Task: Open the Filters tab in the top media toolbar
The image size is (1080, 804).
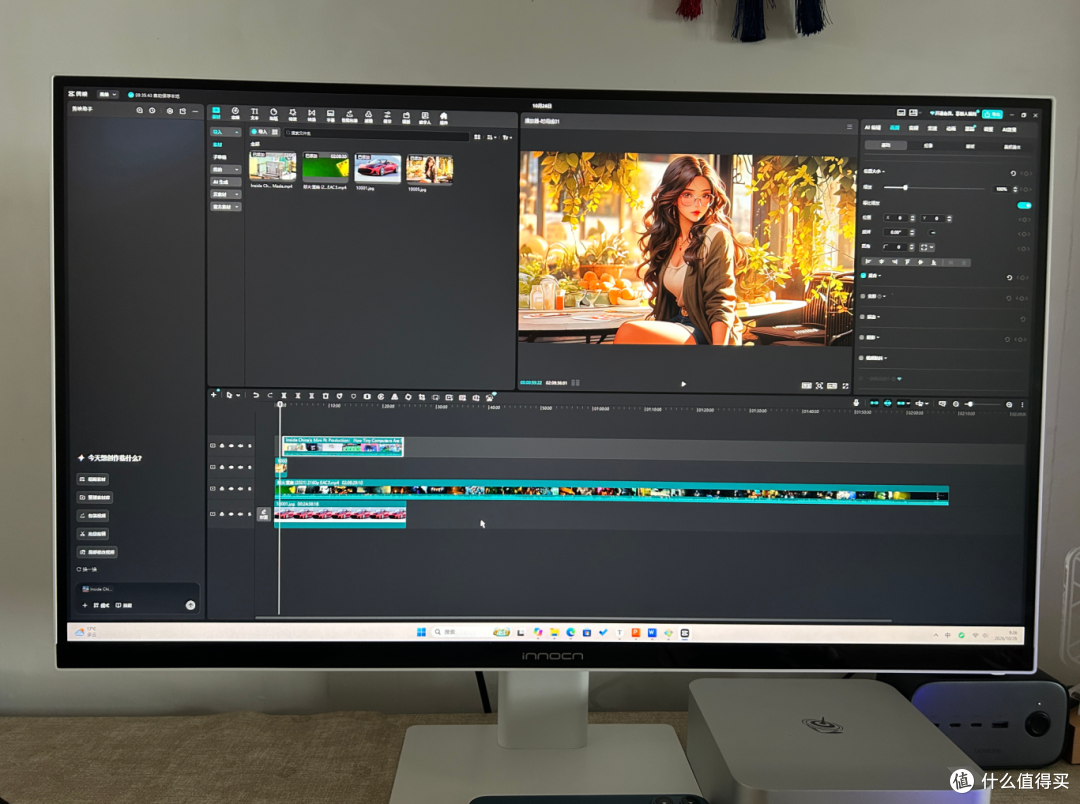Action: [x=368, y=116]
